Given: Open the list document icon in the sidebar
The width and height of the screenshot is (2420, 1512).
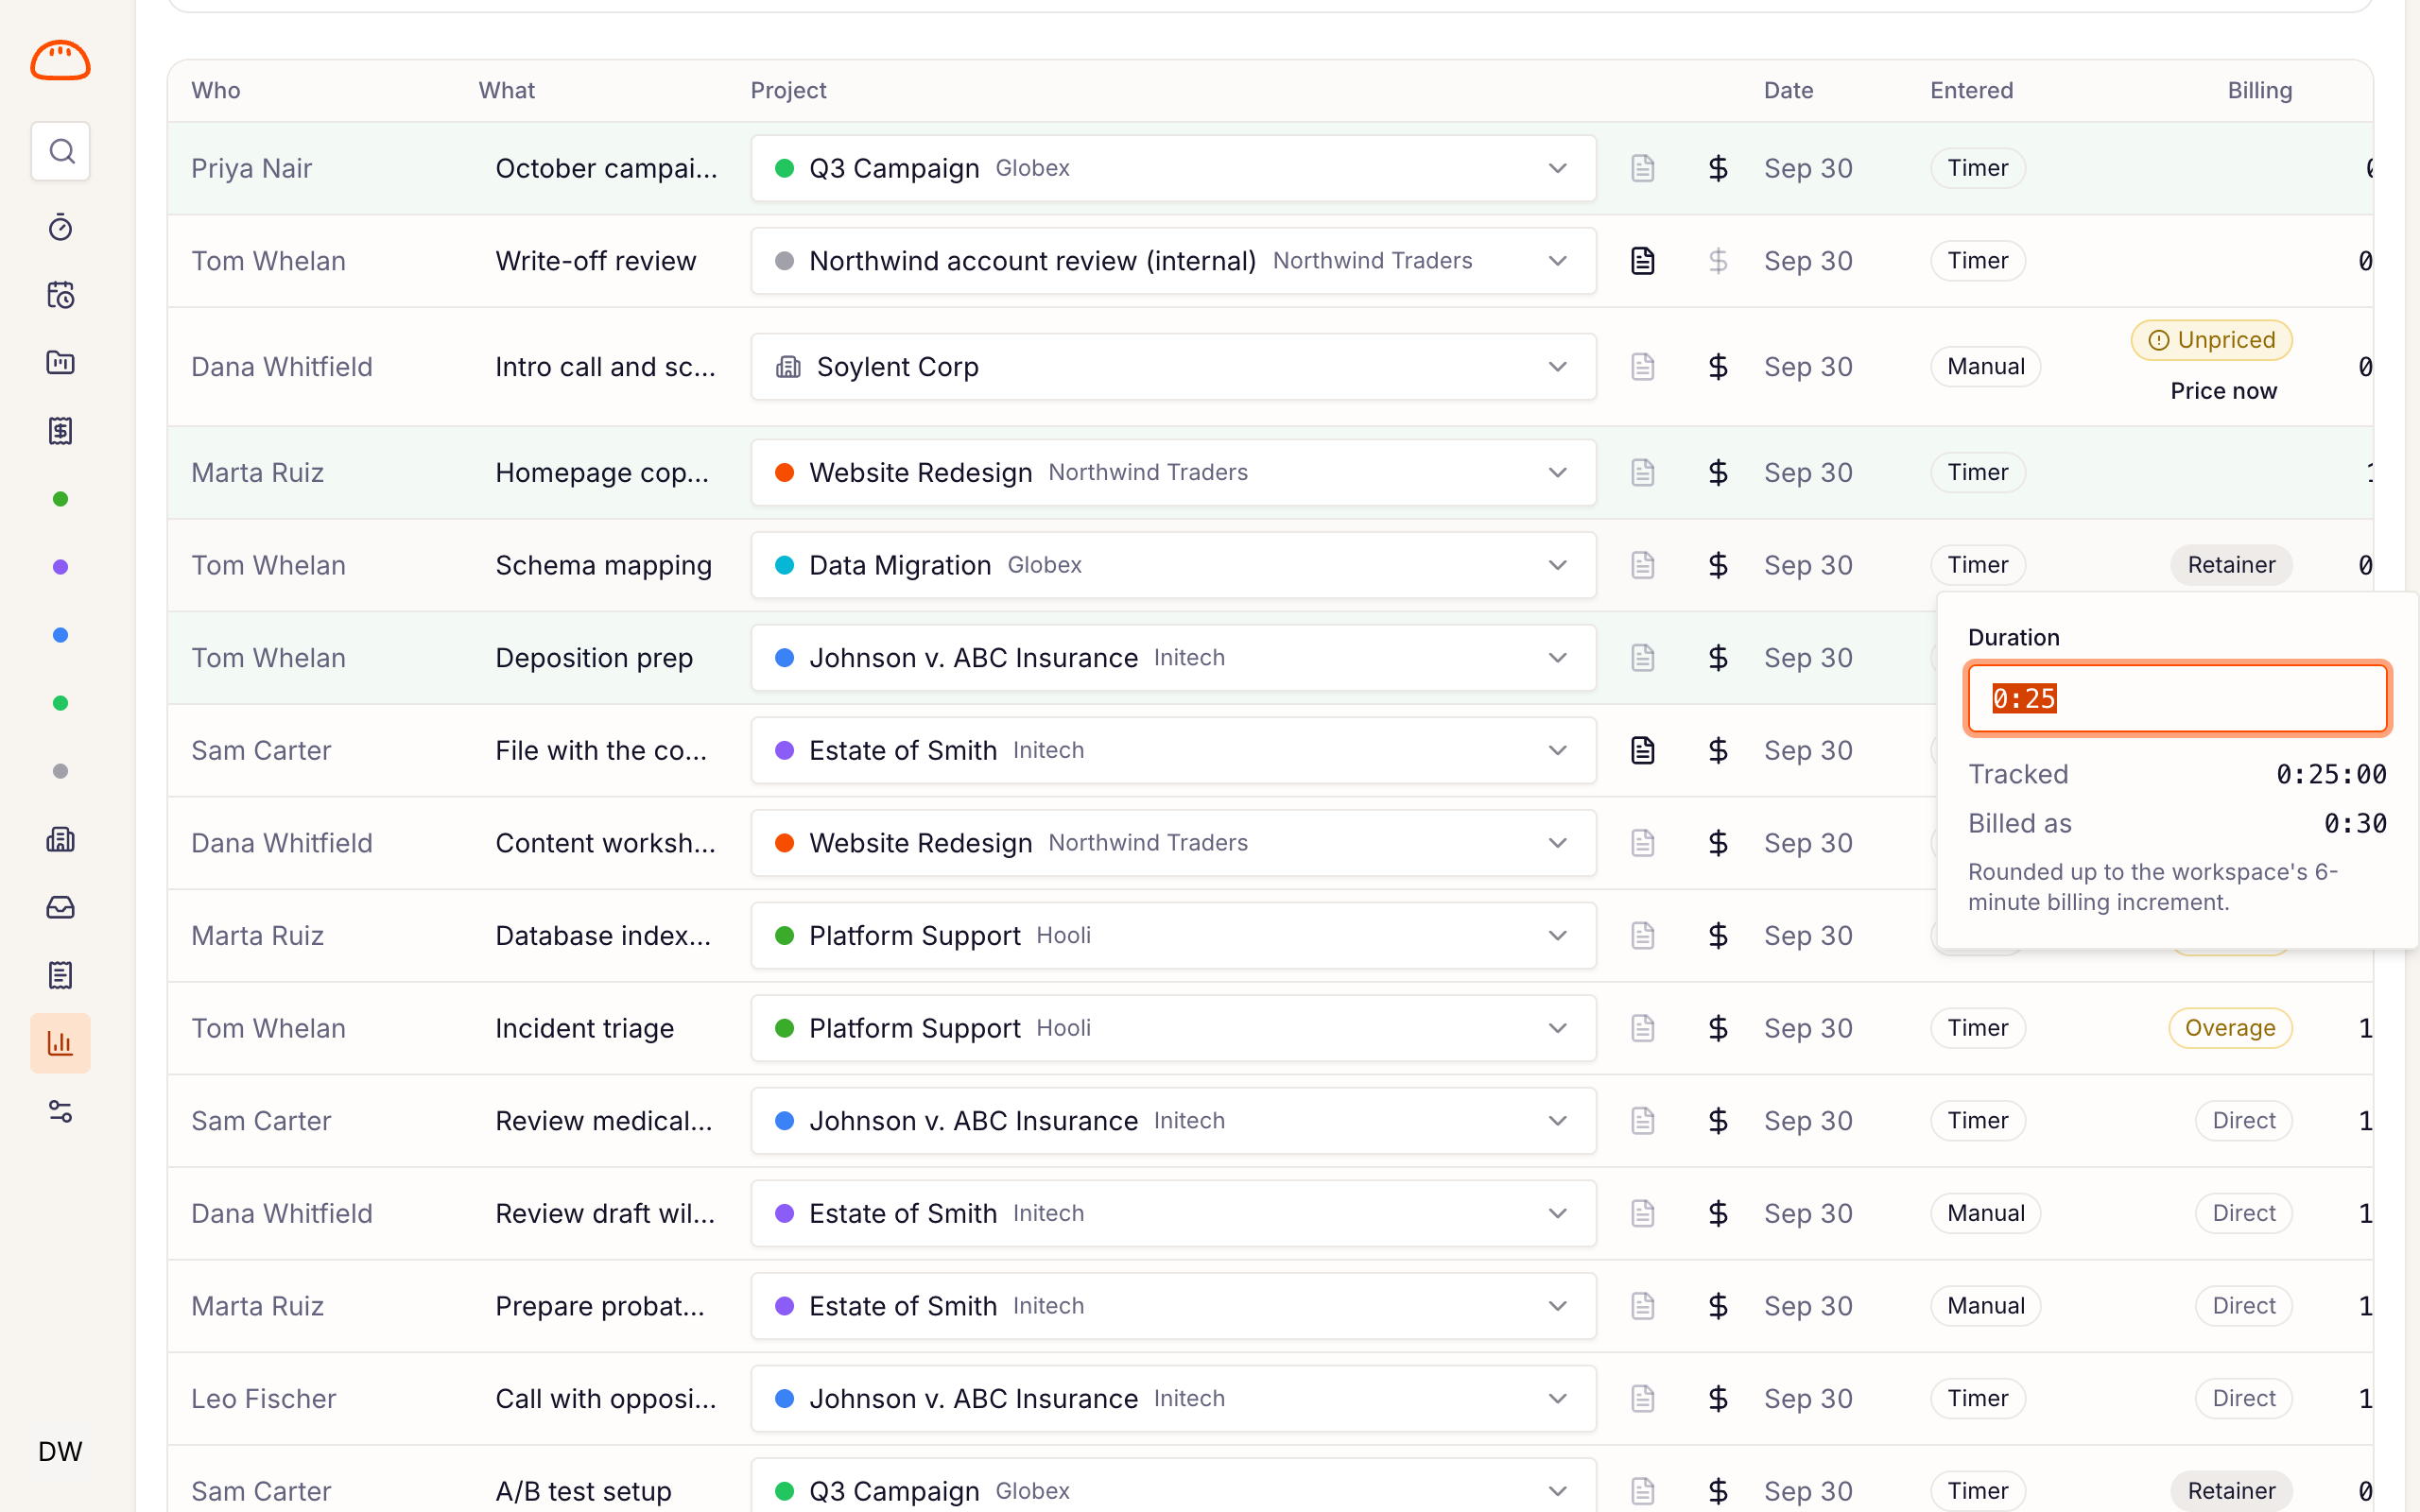Looking at the screenshot, I should pyautogui.click(x=60, y=975).
